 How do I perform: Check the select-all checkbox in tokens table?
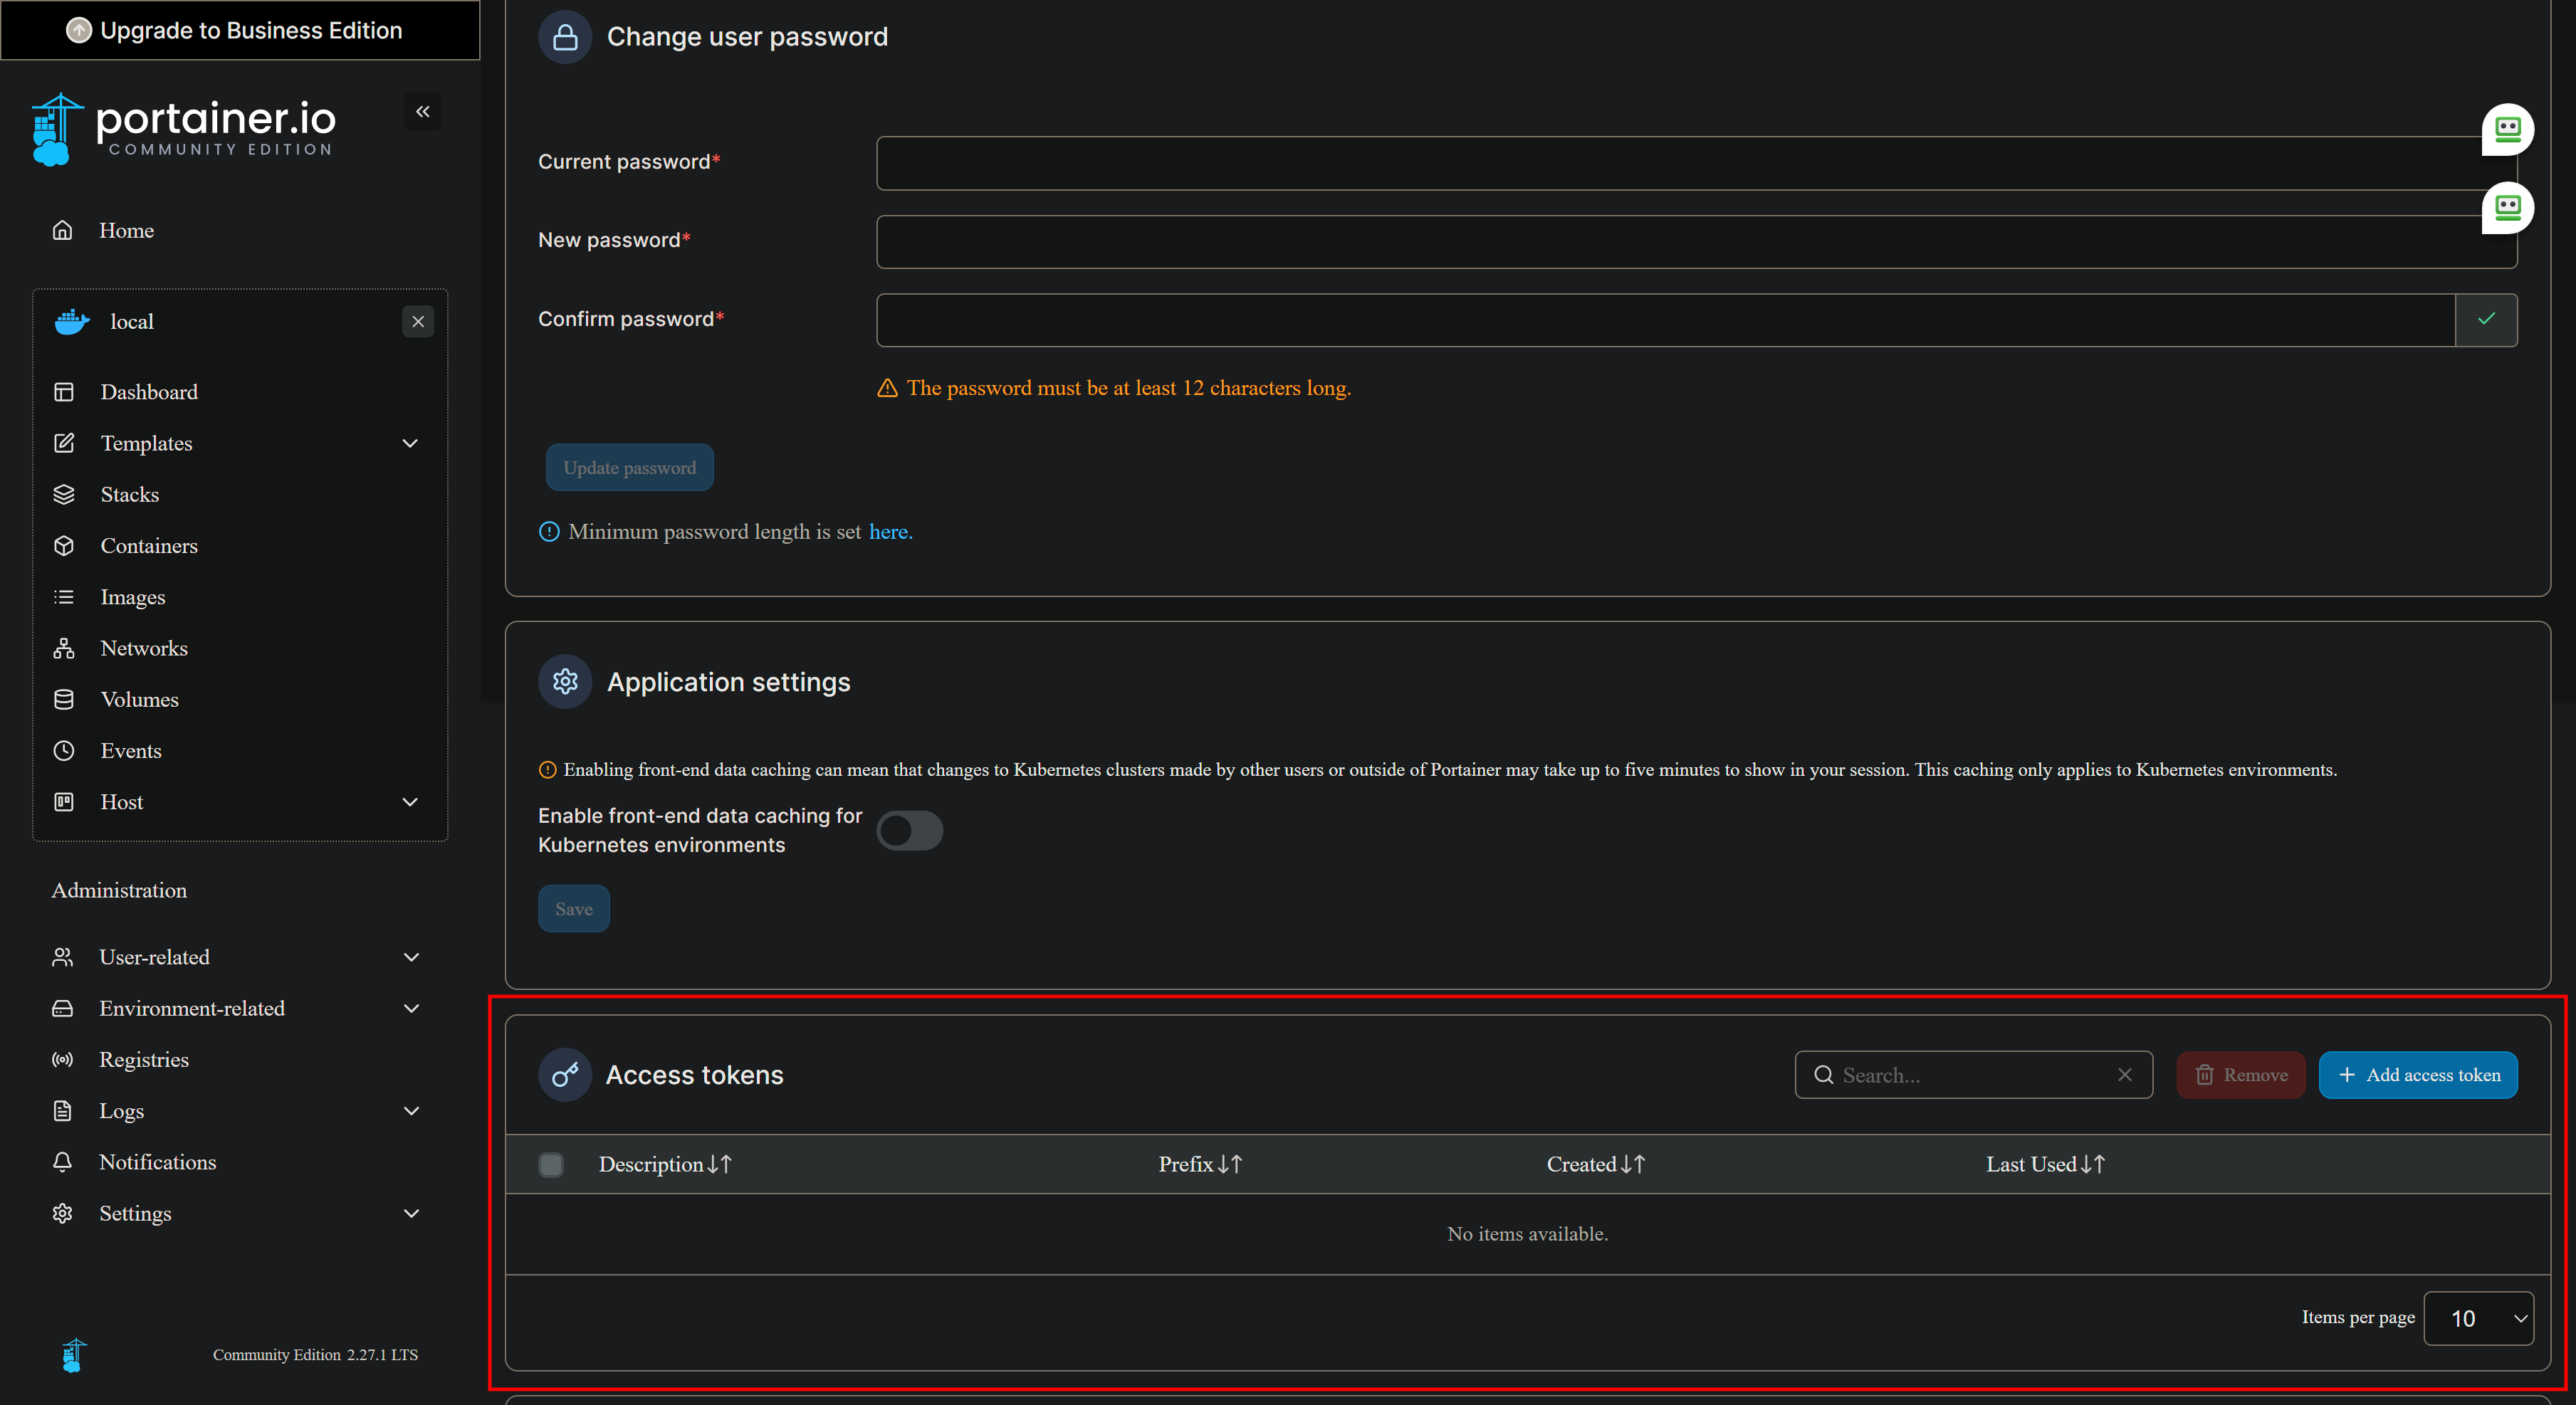point(551,1164)
